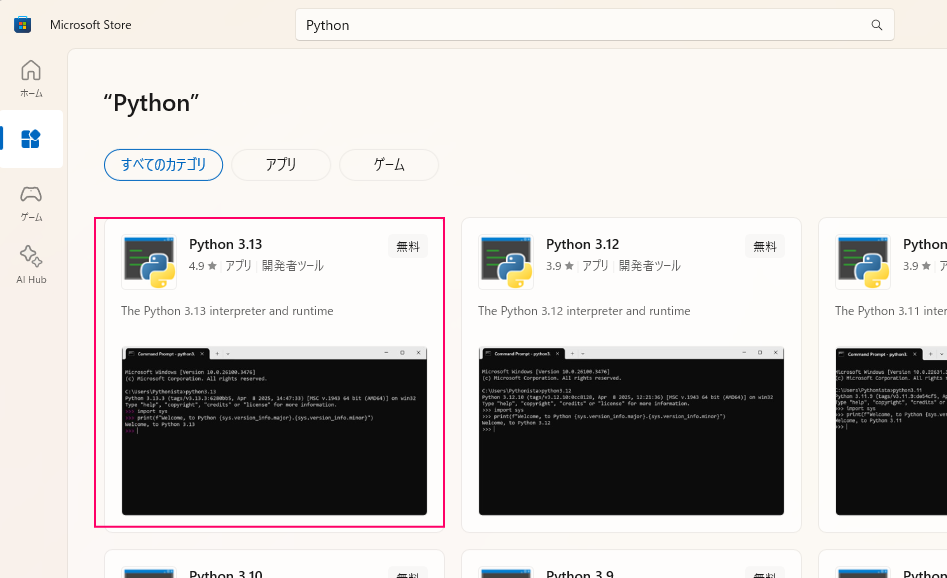Viewport: 947px width, 578px height.
Task: Click the 無料 button on Python 3.12
Action: coord(765,246)
